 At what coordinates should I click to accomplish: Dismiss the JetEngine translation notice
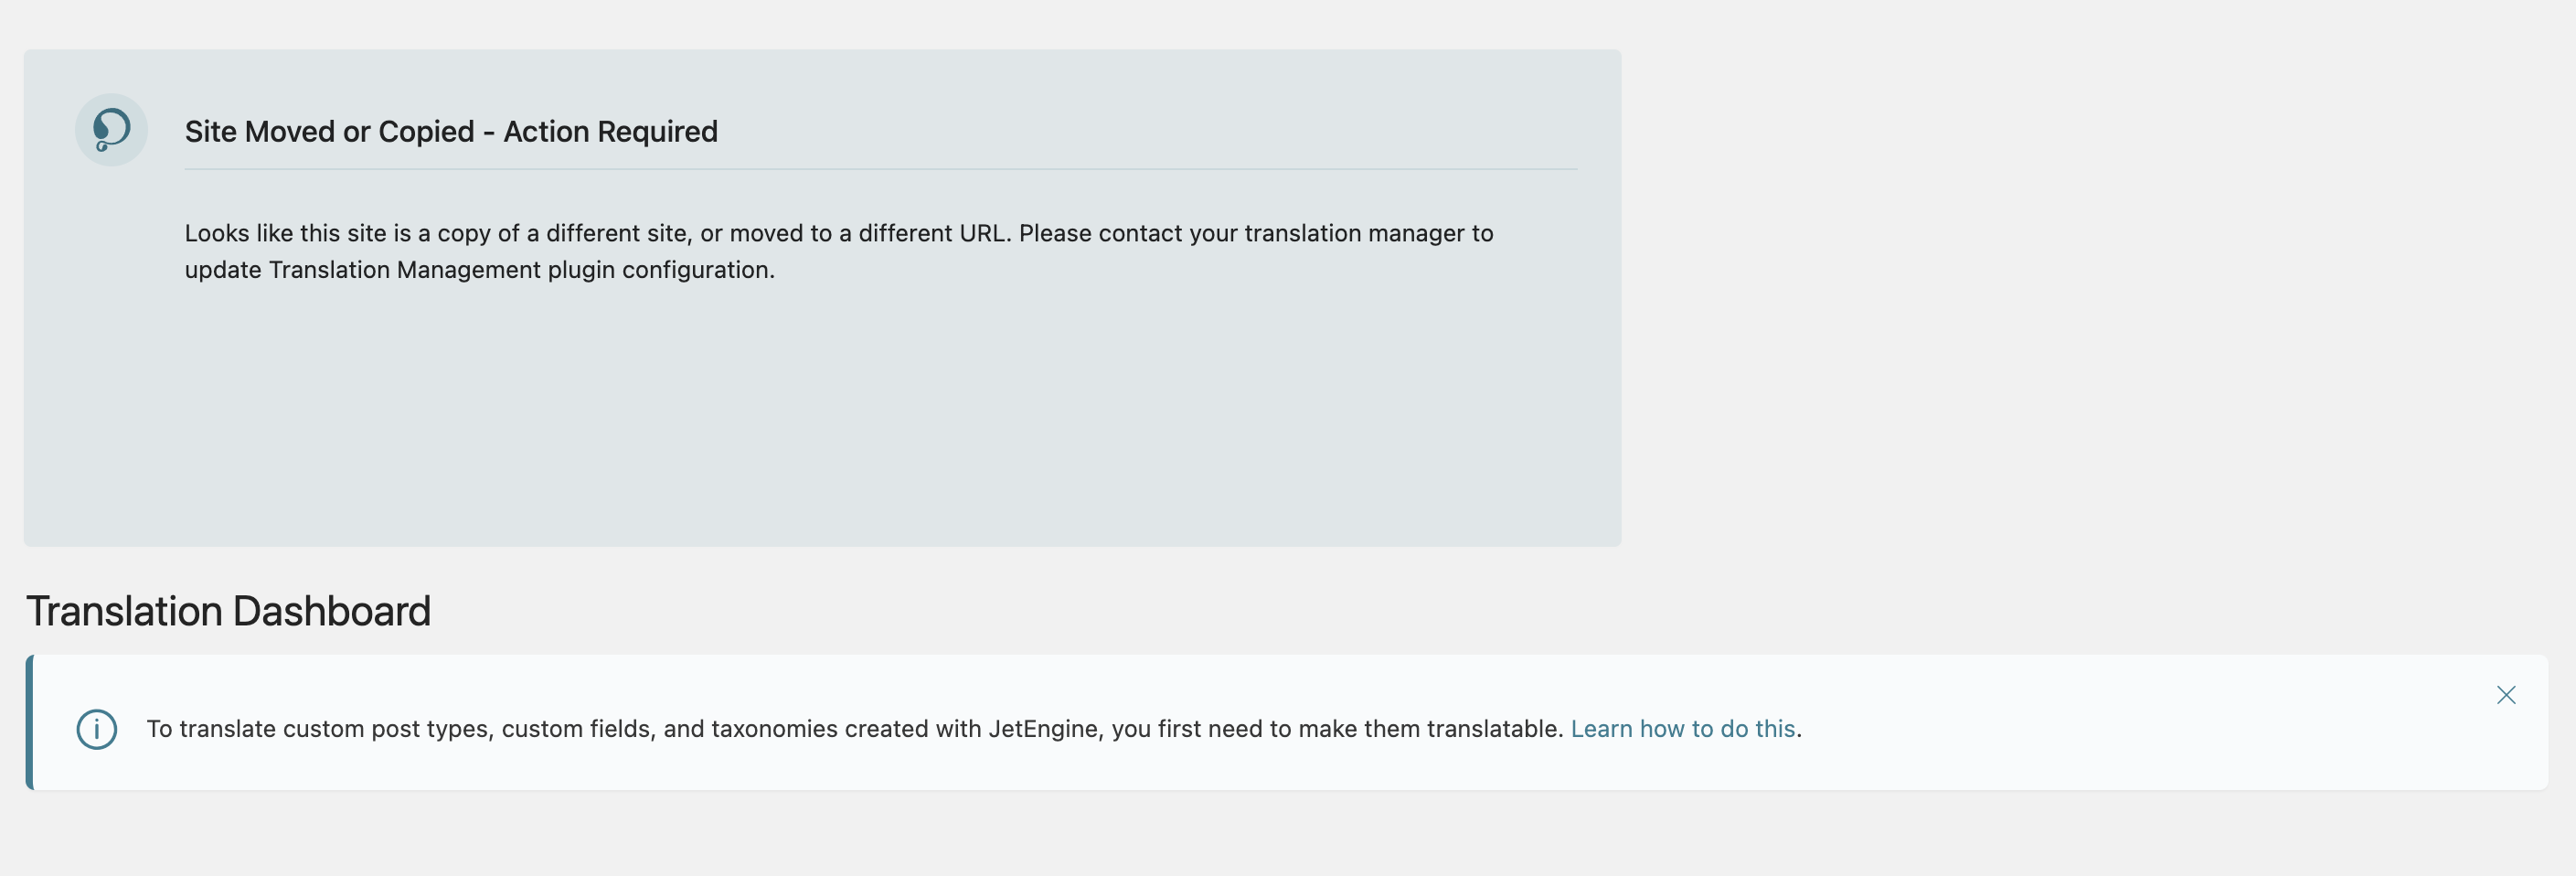tap(2505, 695)
